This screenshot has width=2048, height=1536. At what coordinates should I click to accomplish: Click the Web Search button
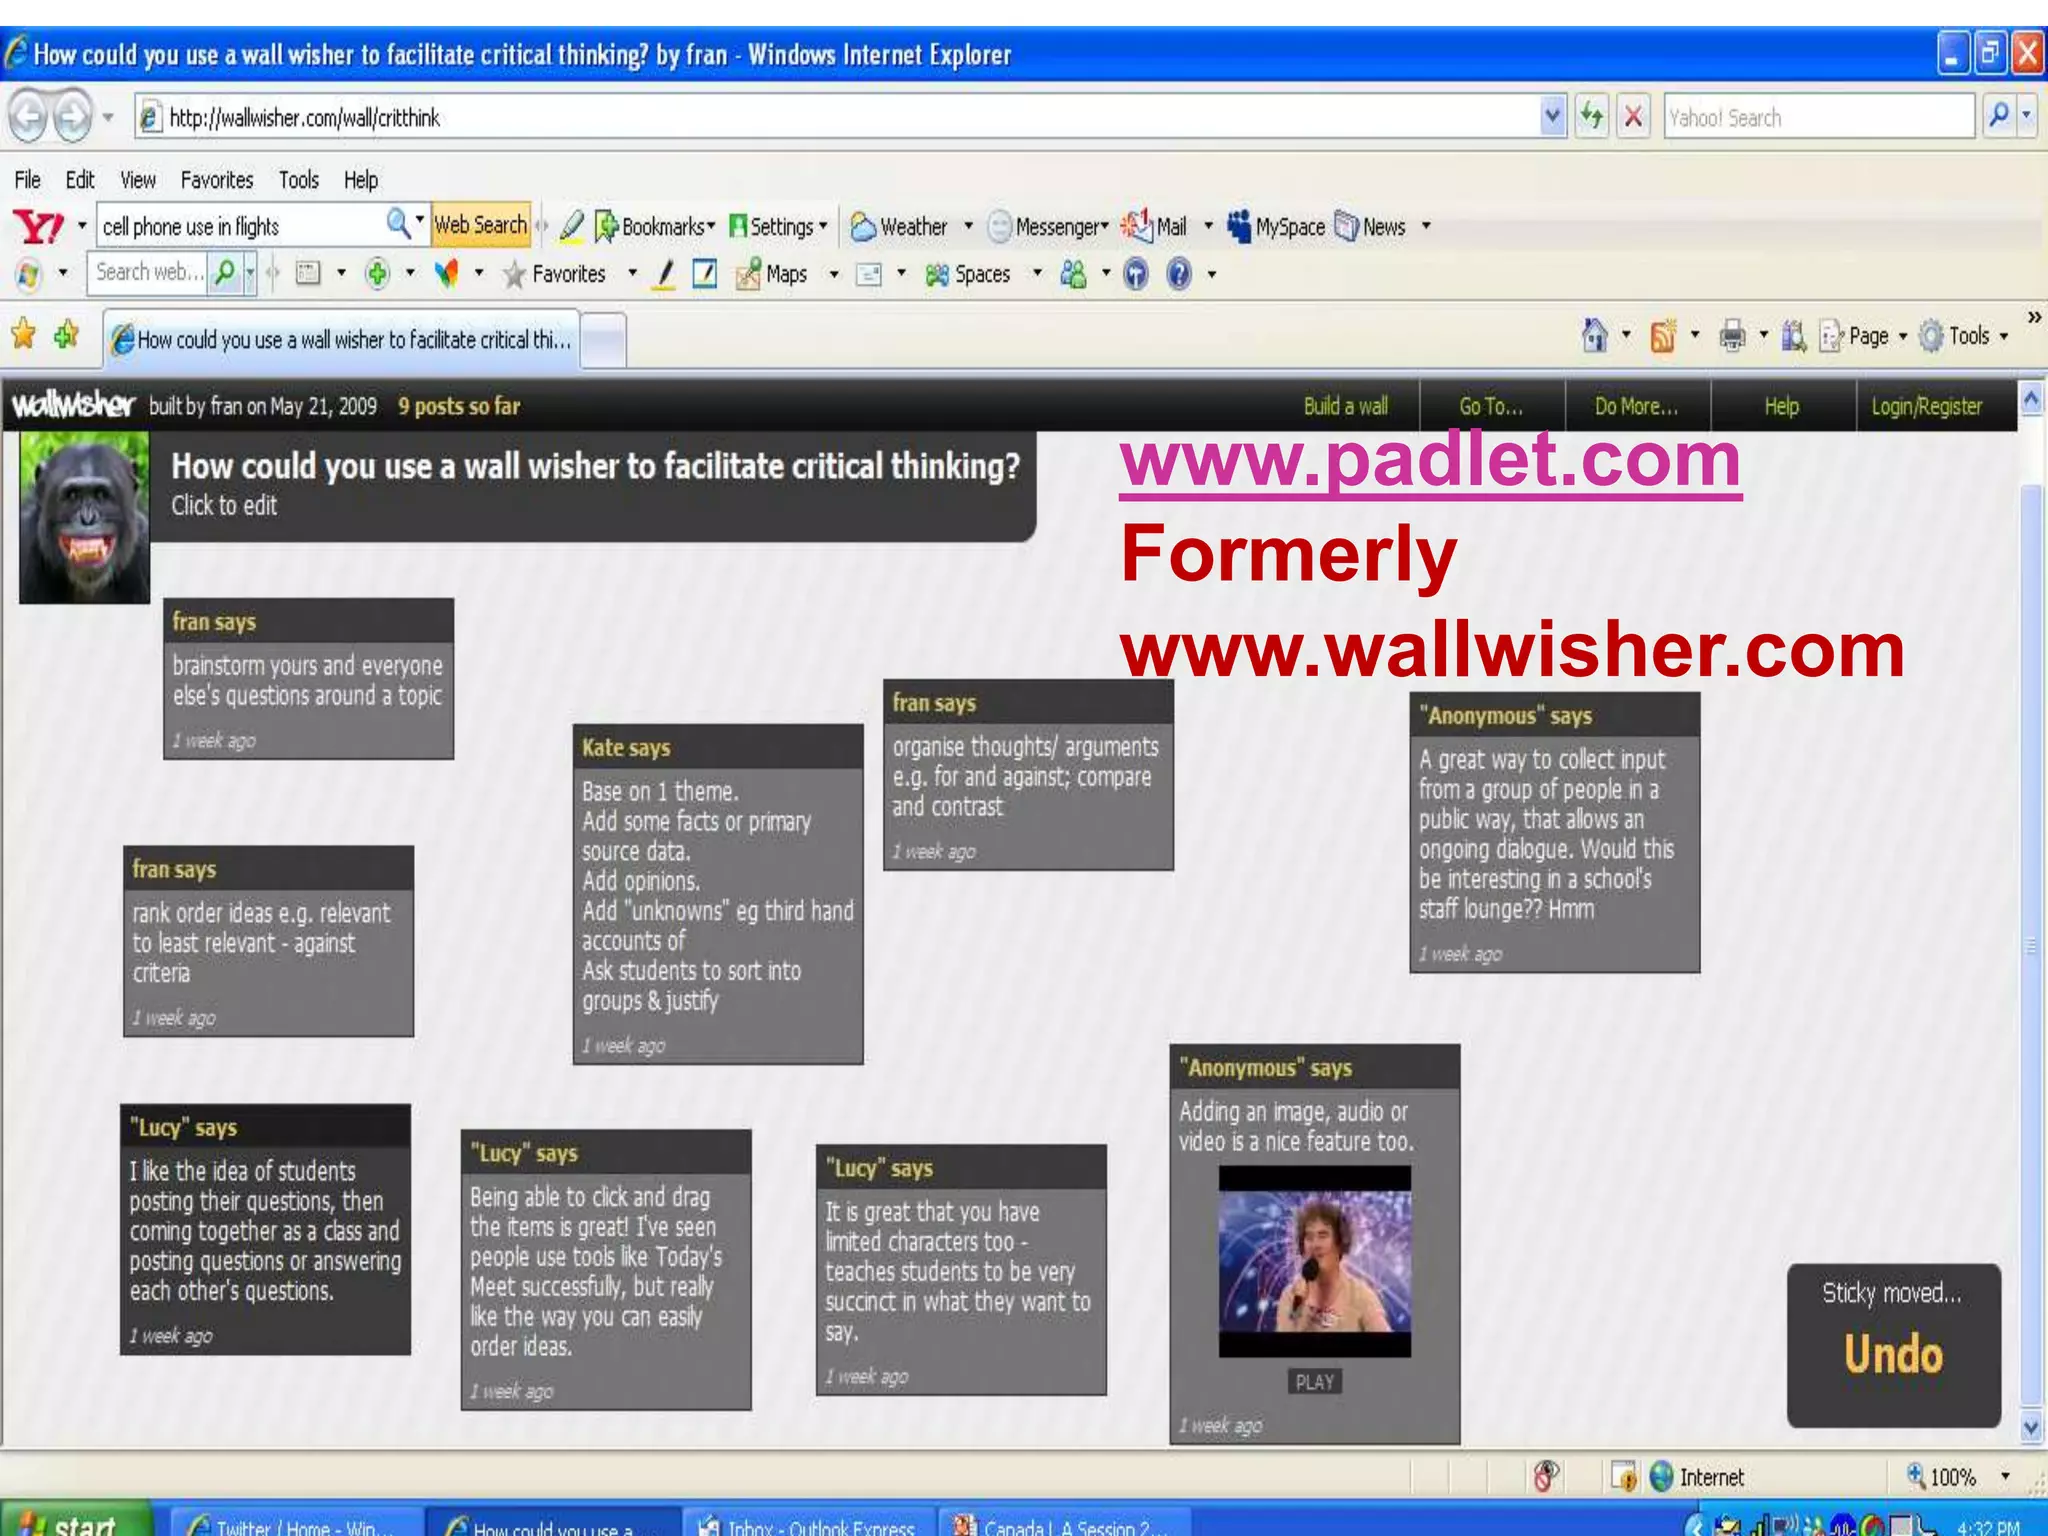pyautogui.click(x=480, y=225)
